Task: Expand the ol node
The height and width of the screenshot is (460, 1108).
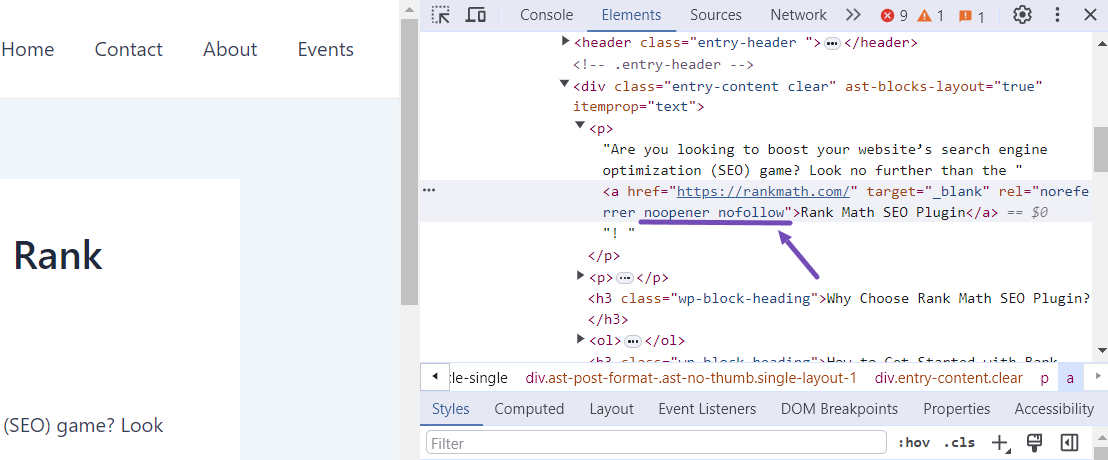Action: 580,339
